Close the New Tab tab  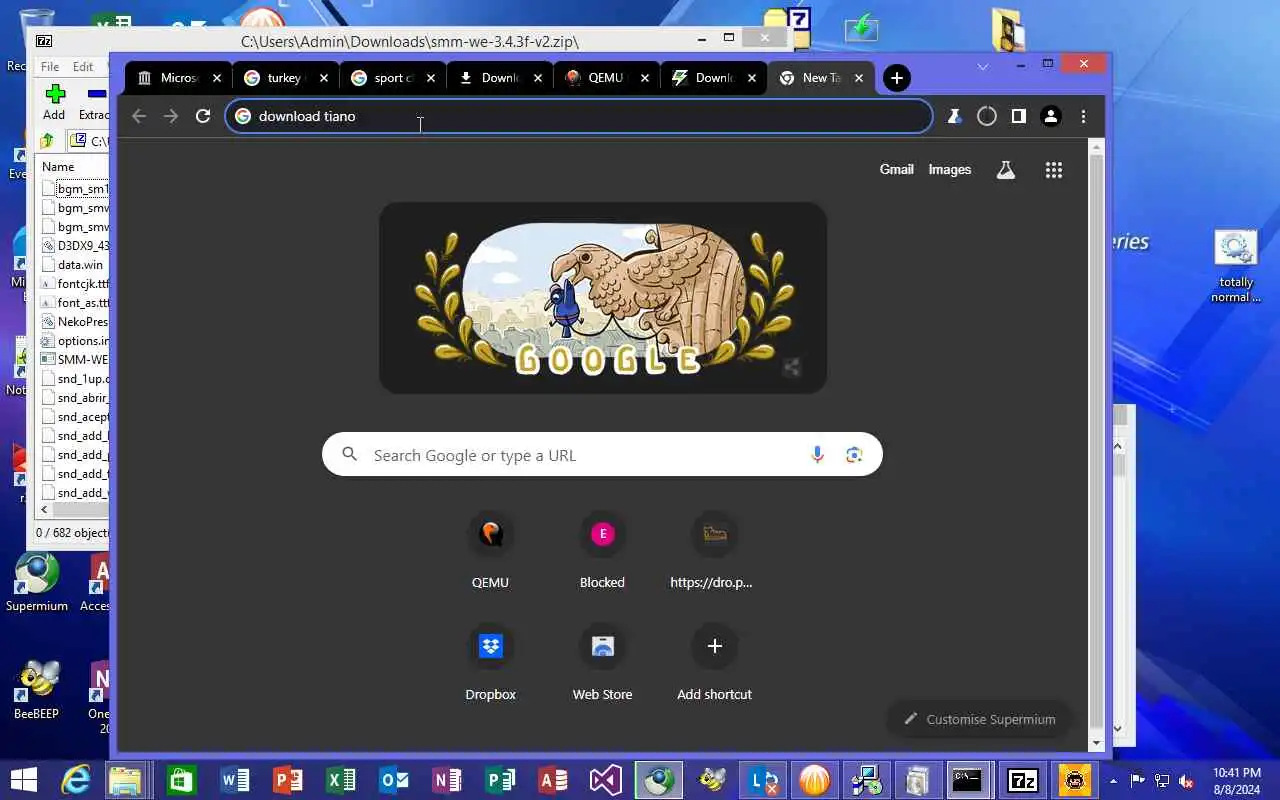[859, 78]
